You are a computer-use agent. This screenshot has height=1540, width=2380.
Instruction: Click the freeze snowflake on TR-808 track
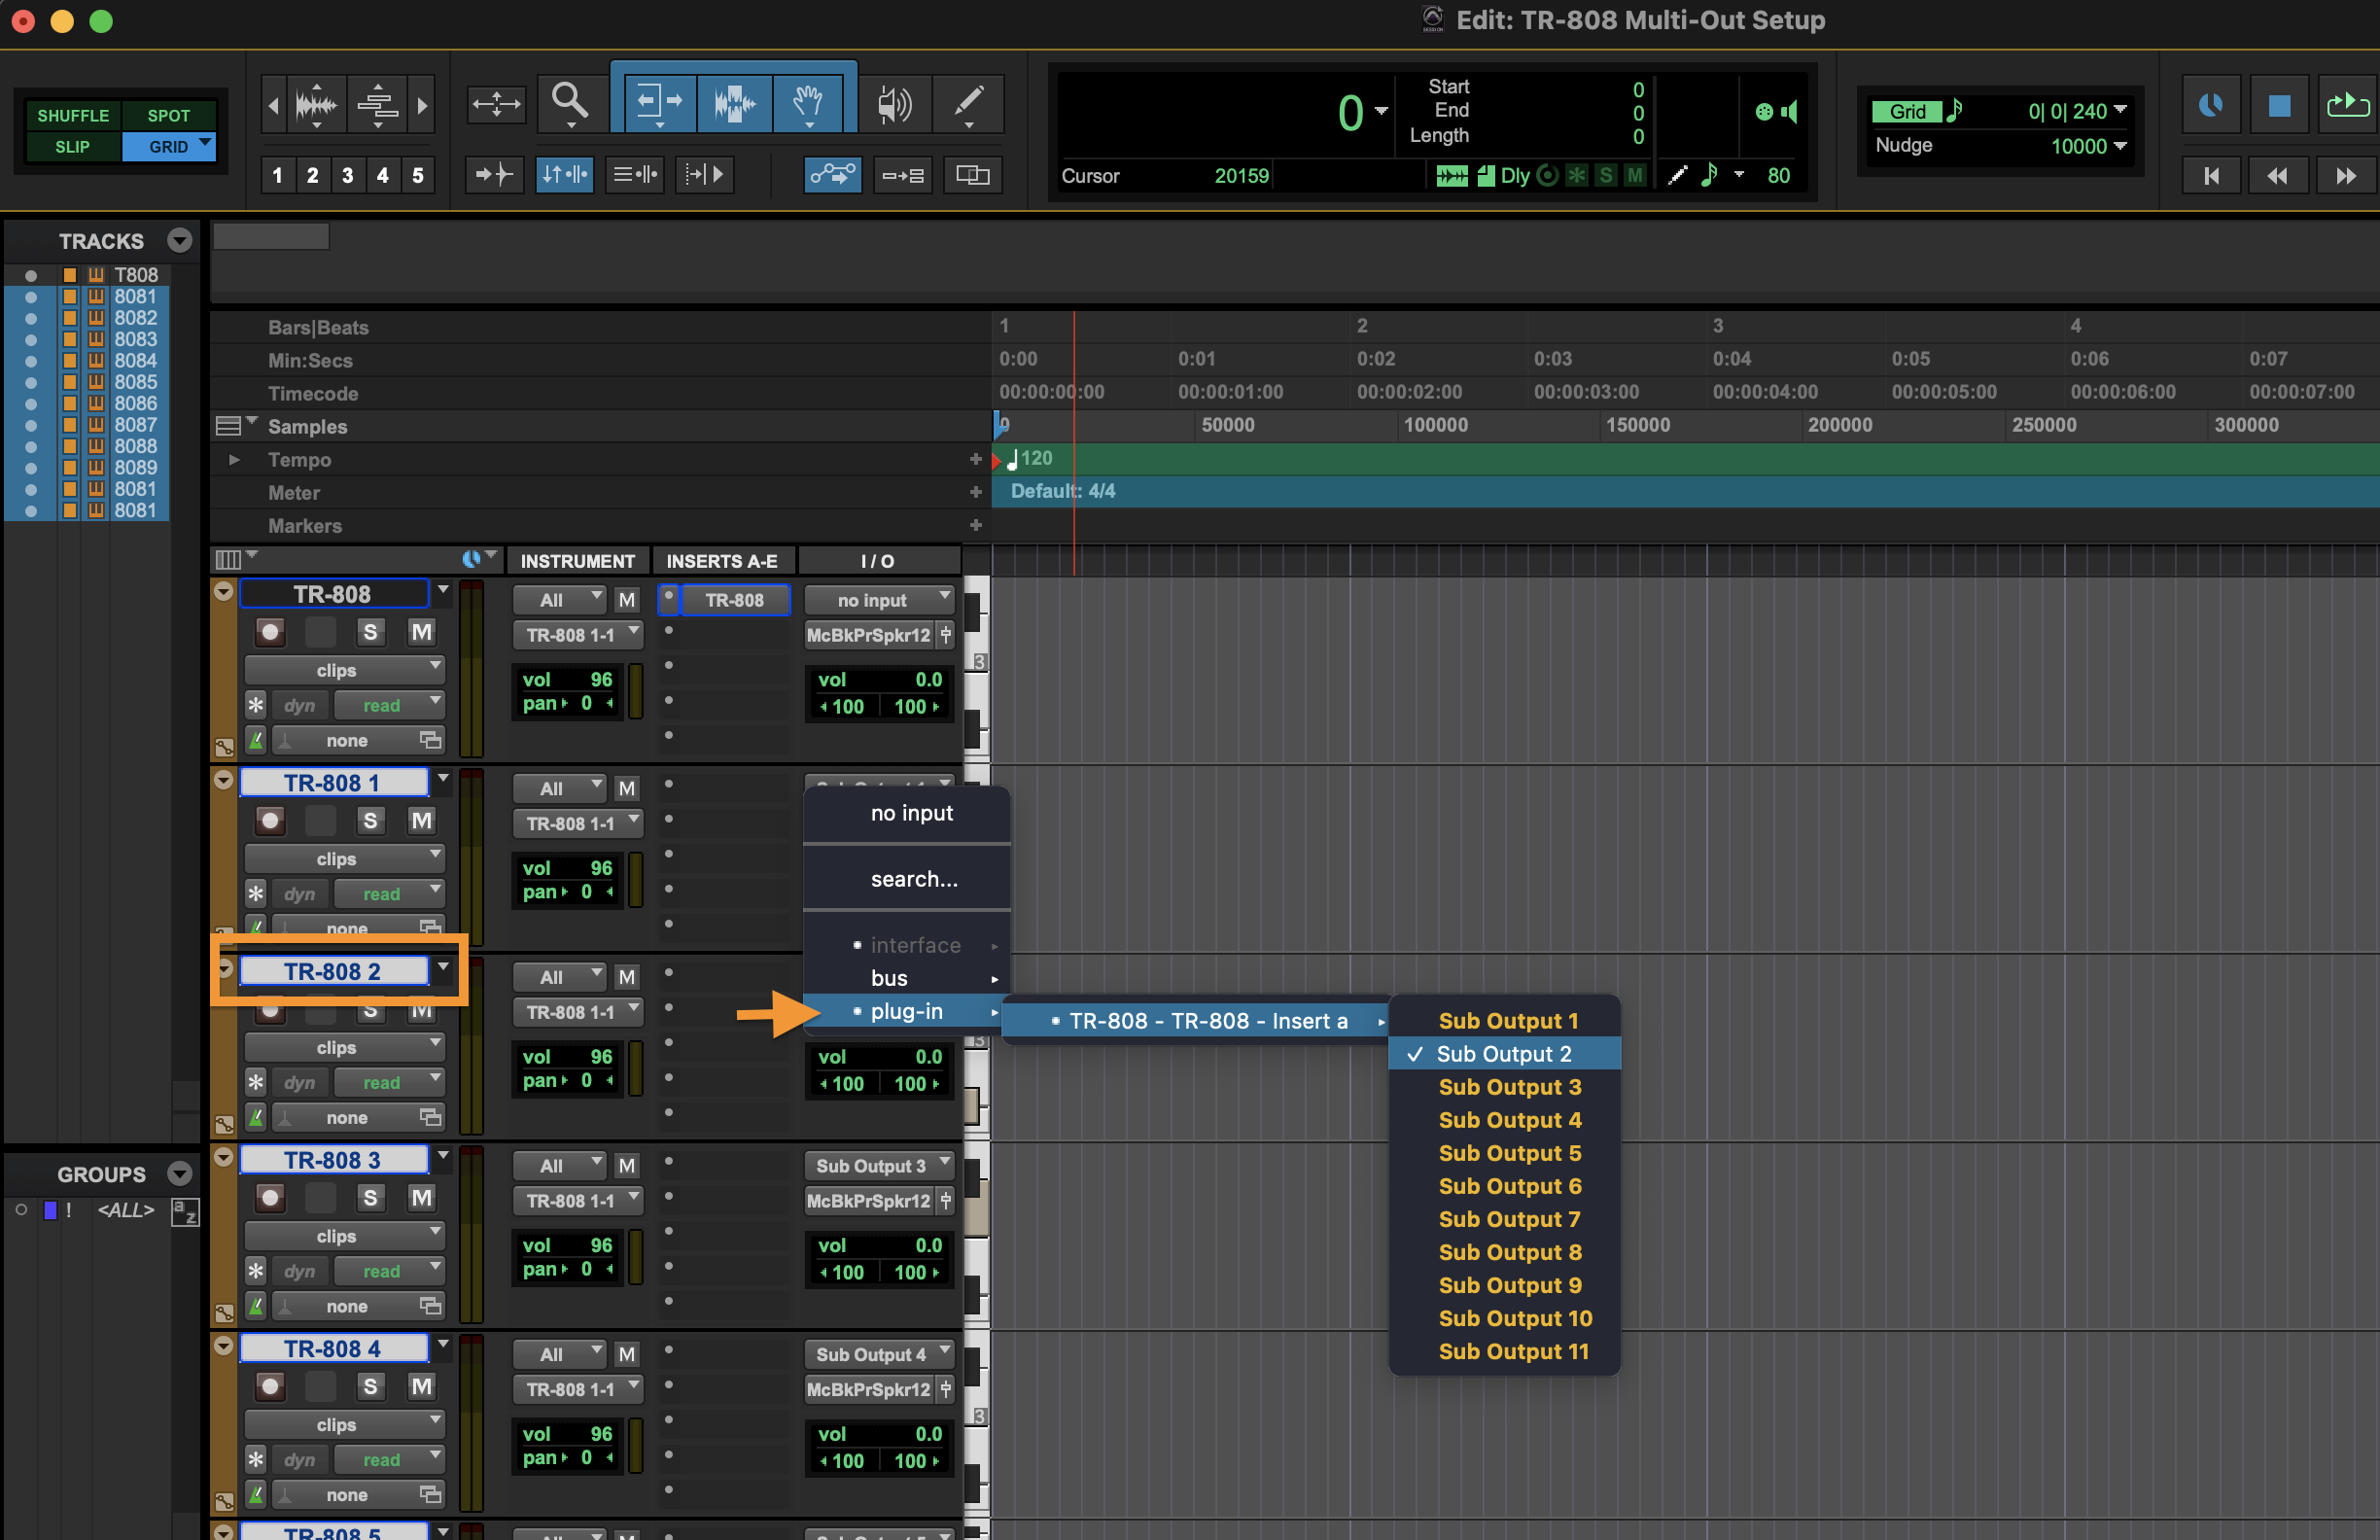pyautogui.click(x=256, y=704)
